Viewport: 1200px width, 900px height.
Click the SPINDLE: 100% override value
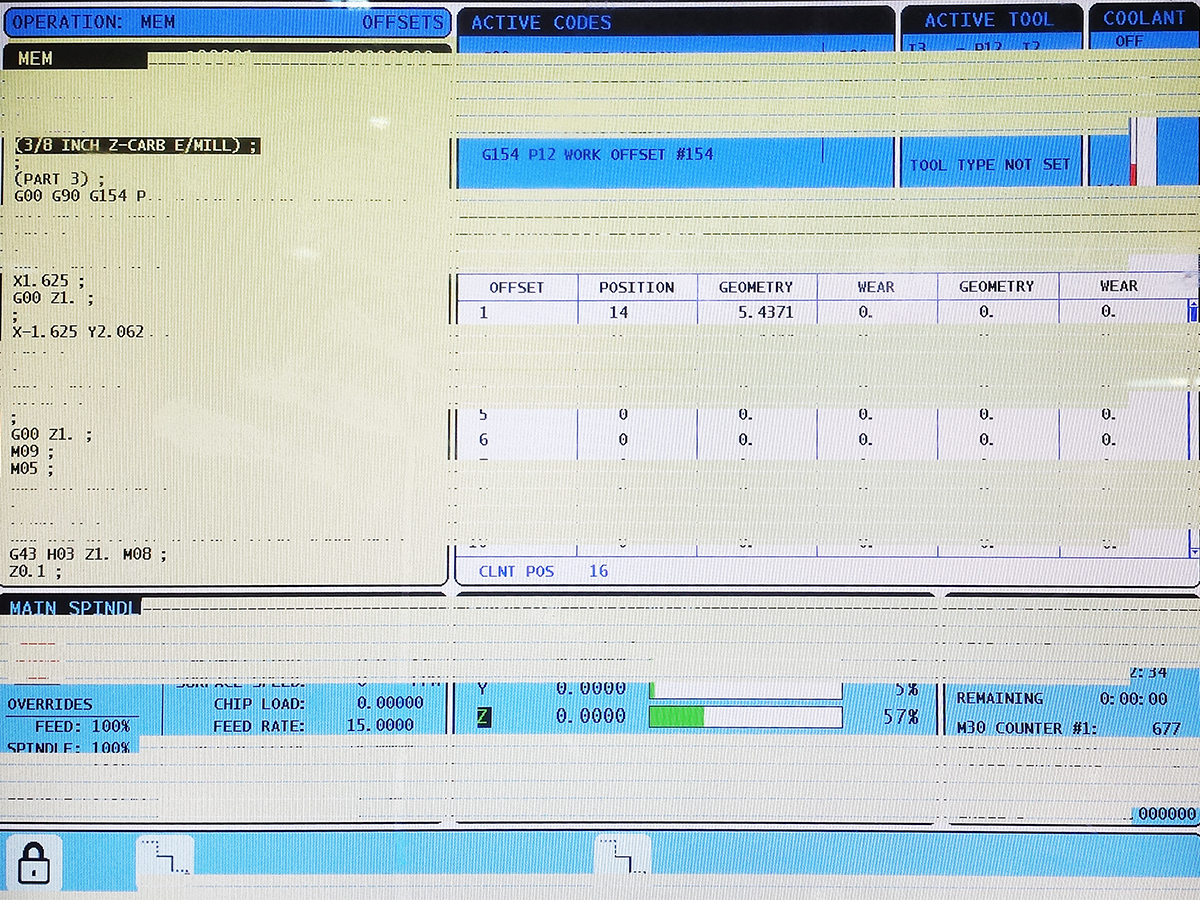[x=68, y=748]
